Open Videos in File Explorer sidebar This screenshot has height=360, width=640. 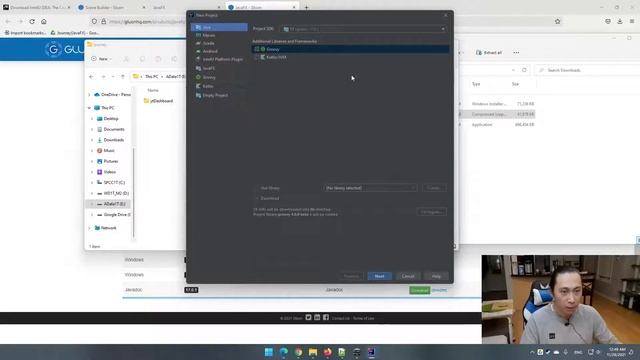click(109, 172)
